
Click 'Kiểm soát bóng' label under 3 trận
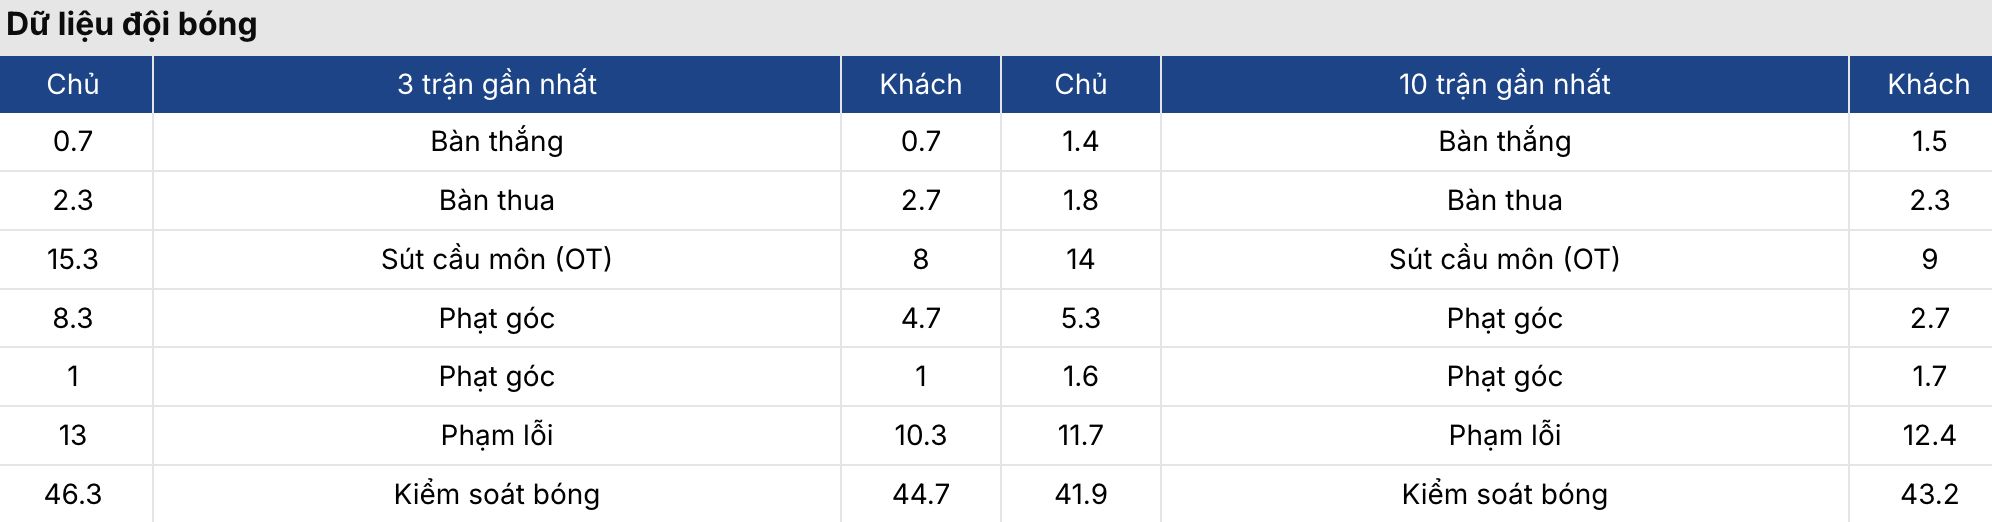[496, 494]
